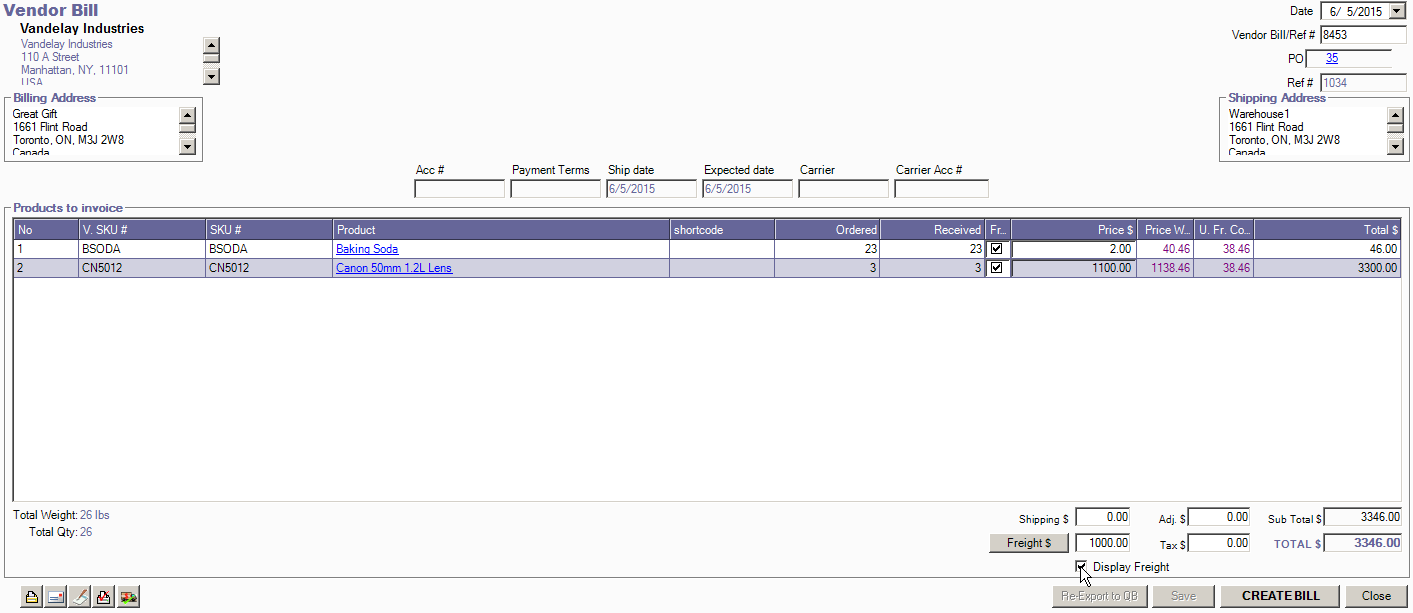Screen dimensions: 1413x613
Task: Click the printer icon in bottom toolbar
Action: pyautogui.click(x=32, y=597)
